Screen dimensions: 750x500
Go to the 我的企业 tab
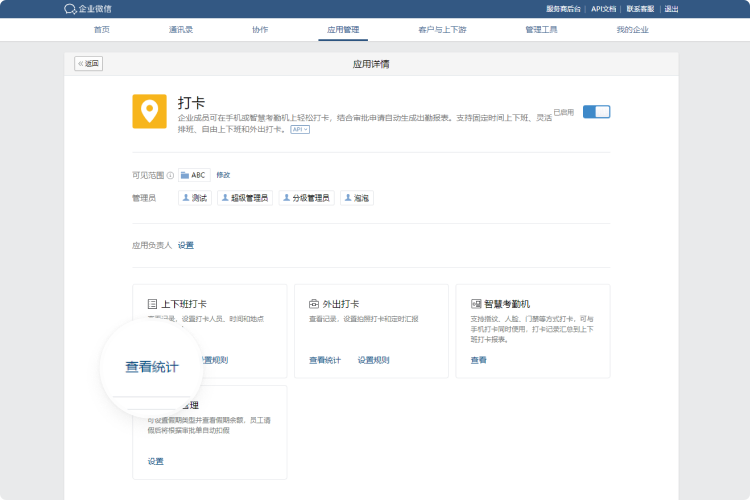632,30
